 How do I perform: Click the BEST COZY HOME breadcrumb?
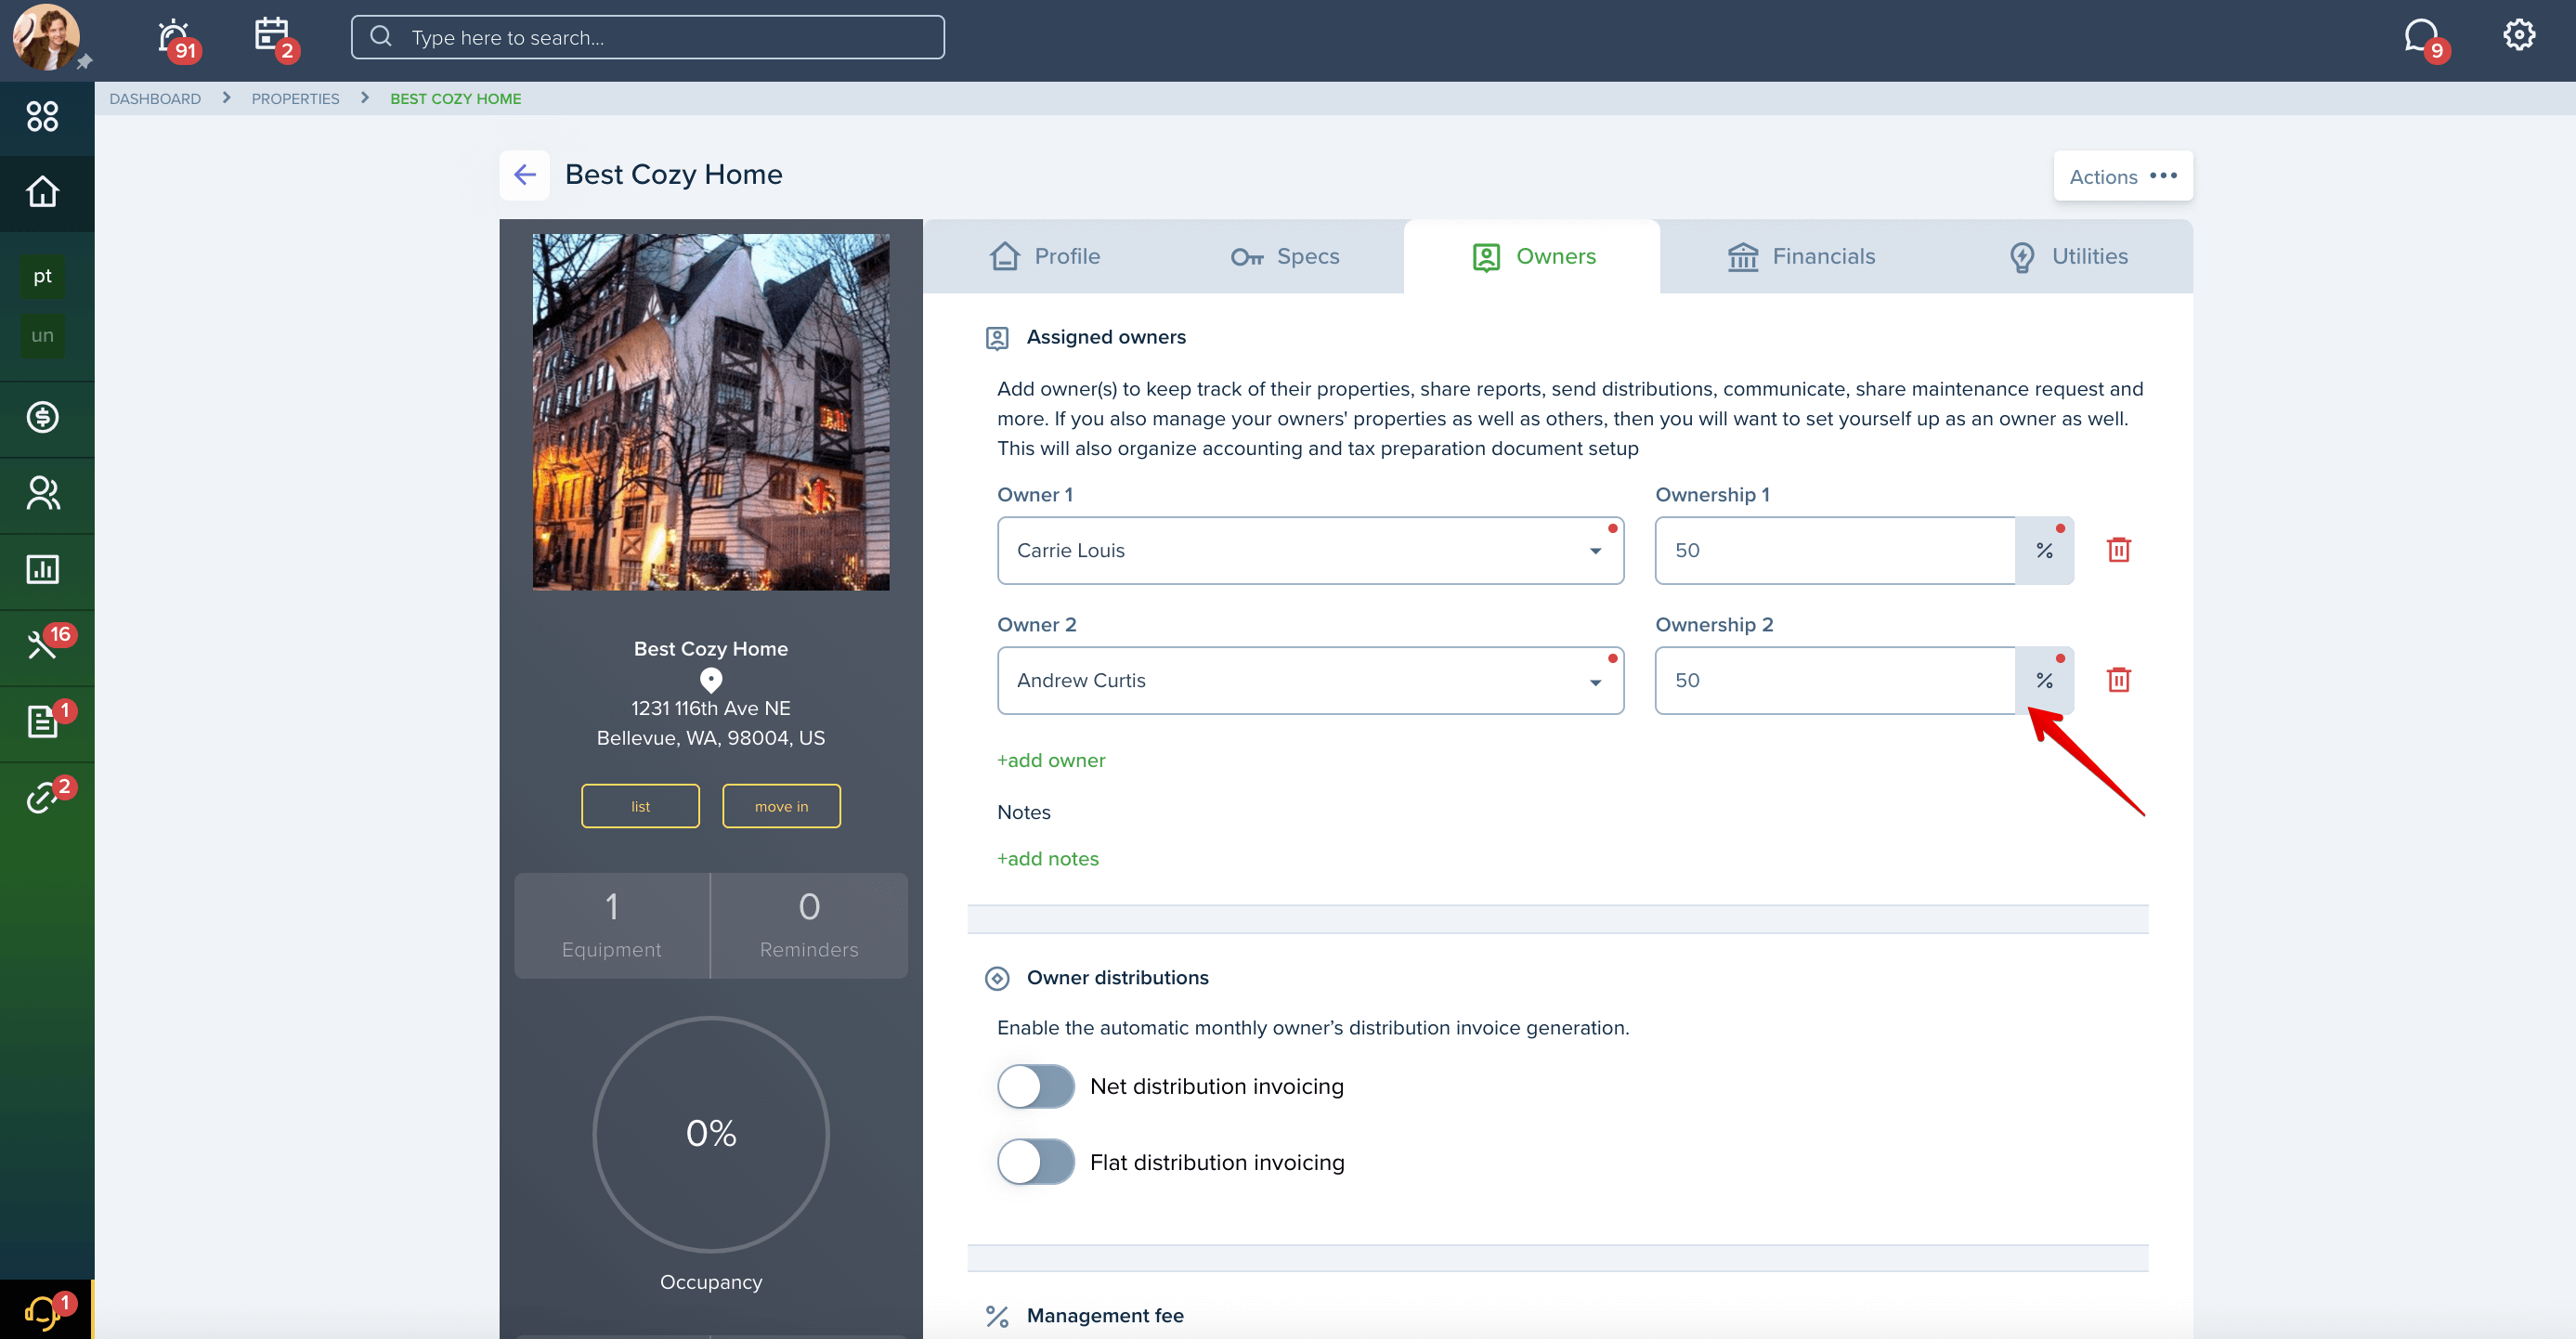455,98
